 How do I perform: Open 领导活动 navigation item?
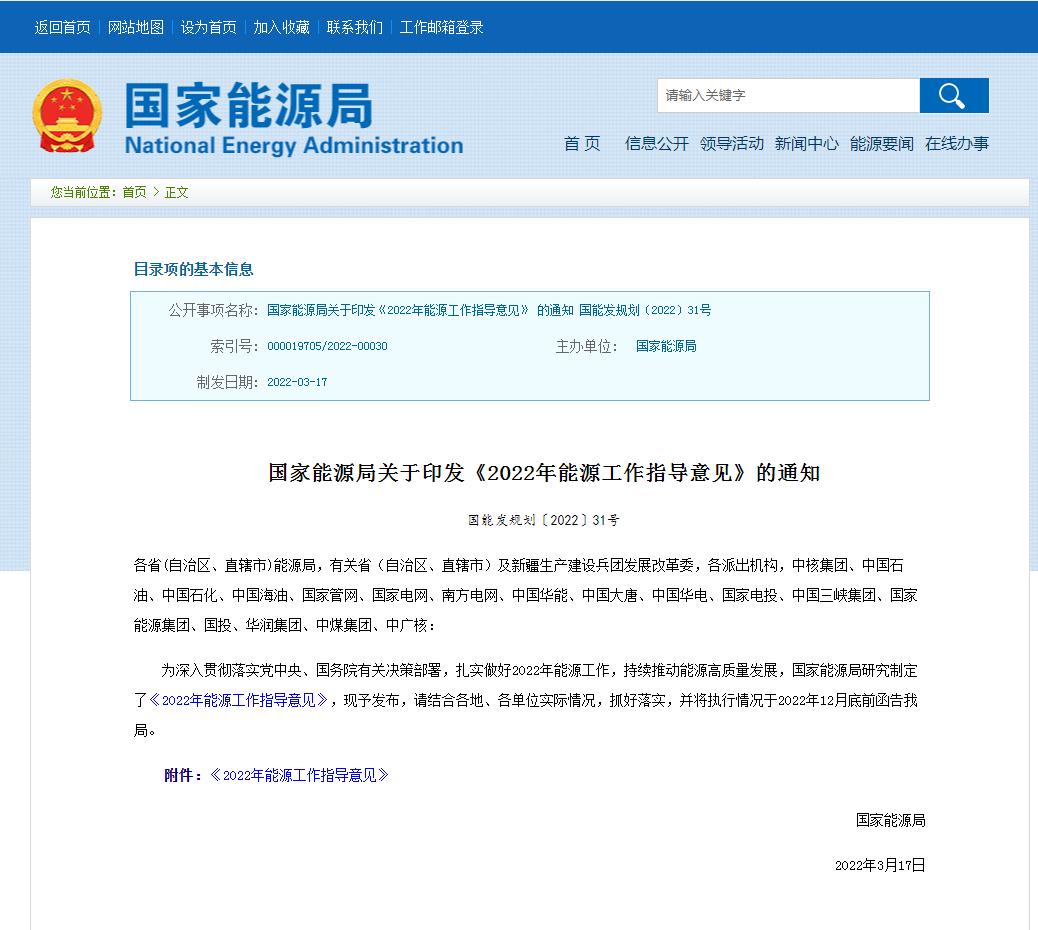[731, 144]
